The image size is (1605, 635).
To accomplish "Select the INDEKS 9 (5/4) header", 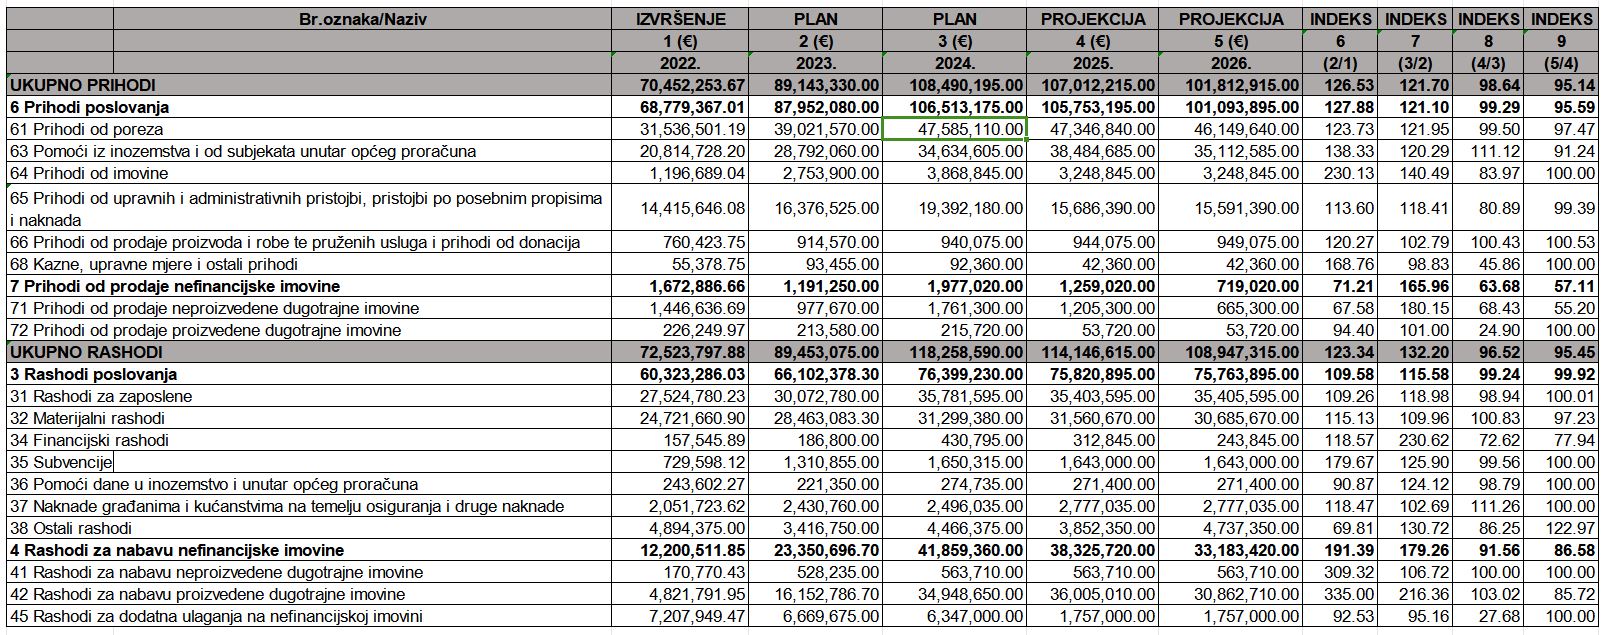I will point(1560,41).
